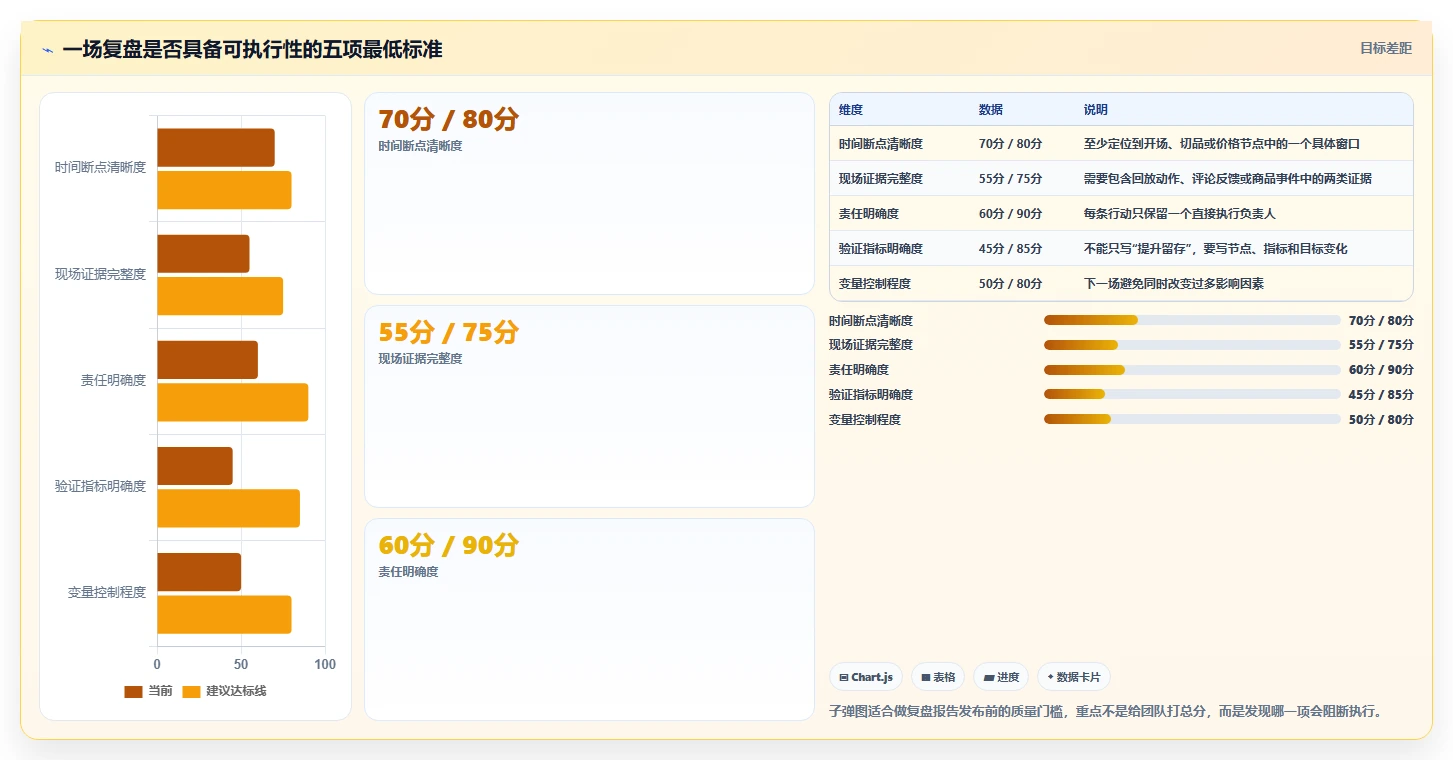Open the 55分 / 75分 data card
The width and height of the screenshot is (1453, 760).
[x=589, y=406]
